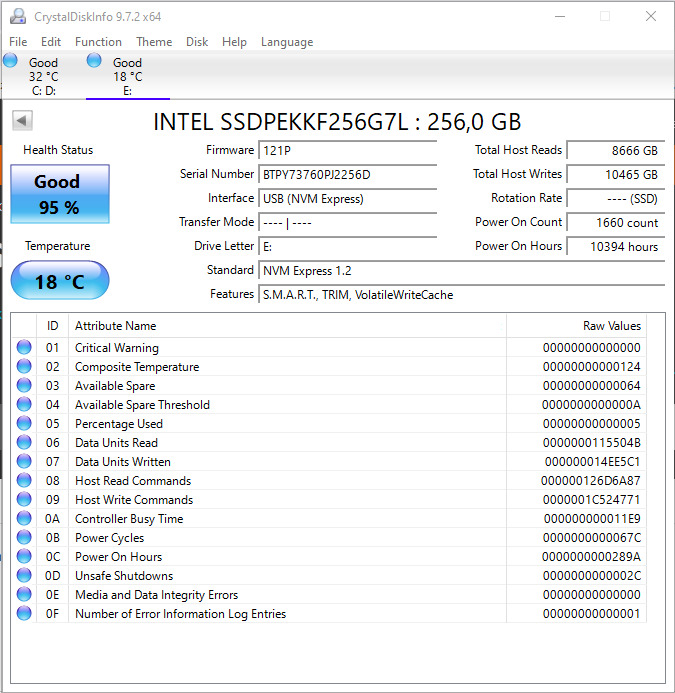This screenshot has width=675, height=693.
Task: Click raw value 000000000289A
Action: pyautogui.click(x=591, y=557)
